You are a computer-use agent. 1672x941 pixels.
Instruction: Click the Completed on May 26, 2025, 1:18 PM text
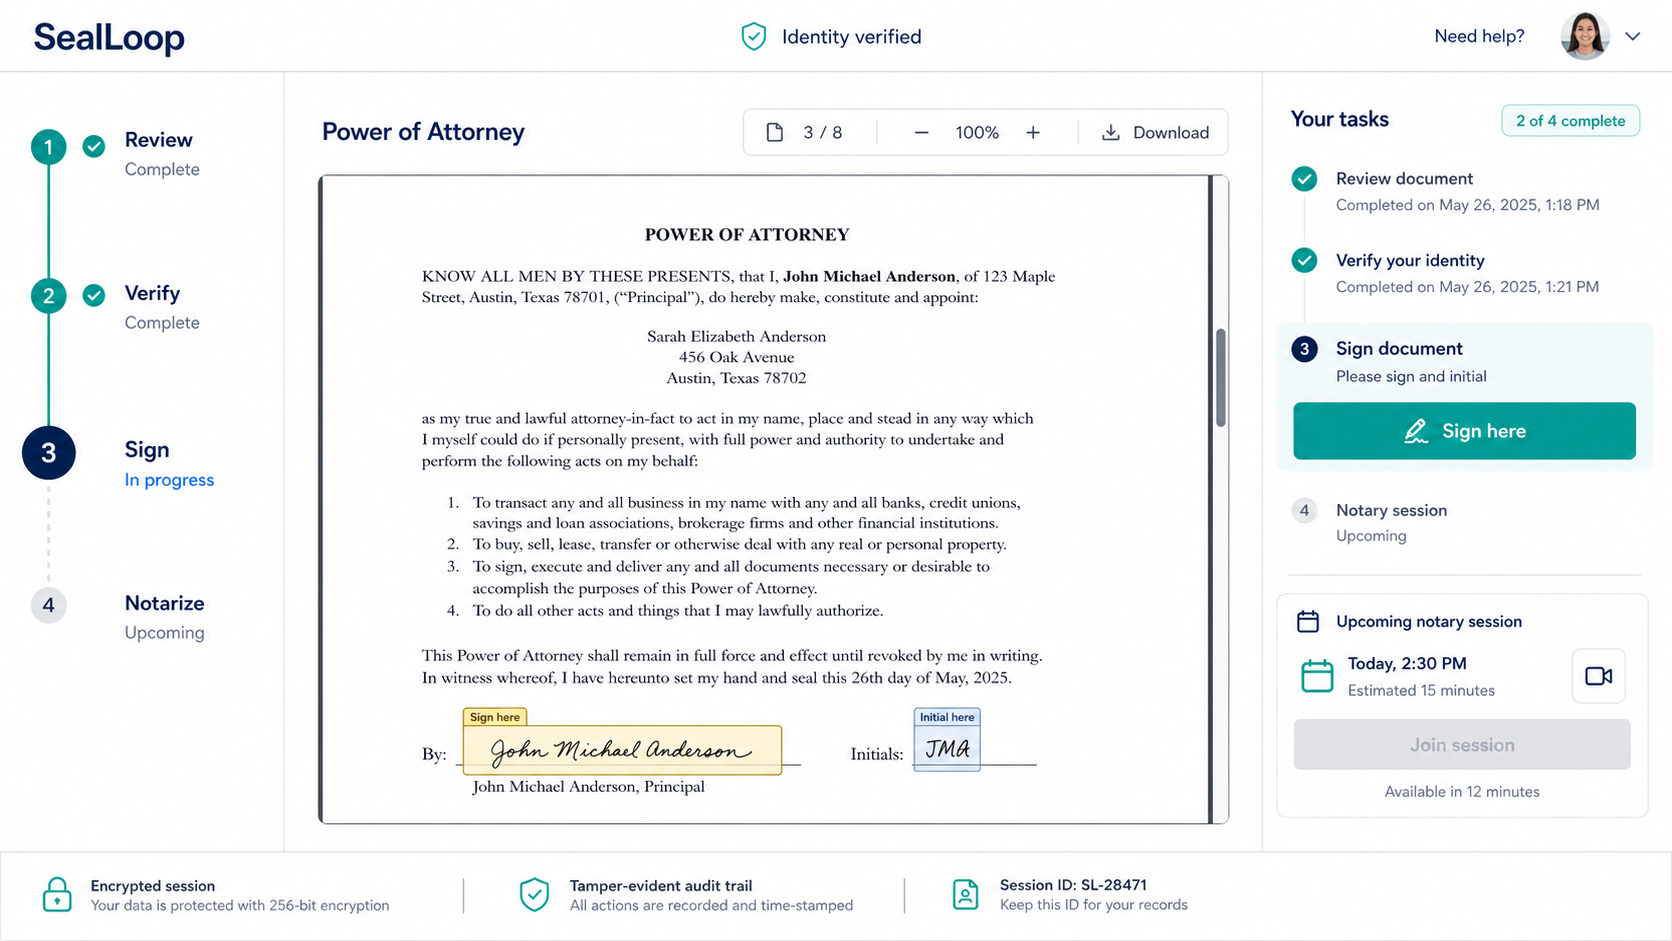[1468, 205]
